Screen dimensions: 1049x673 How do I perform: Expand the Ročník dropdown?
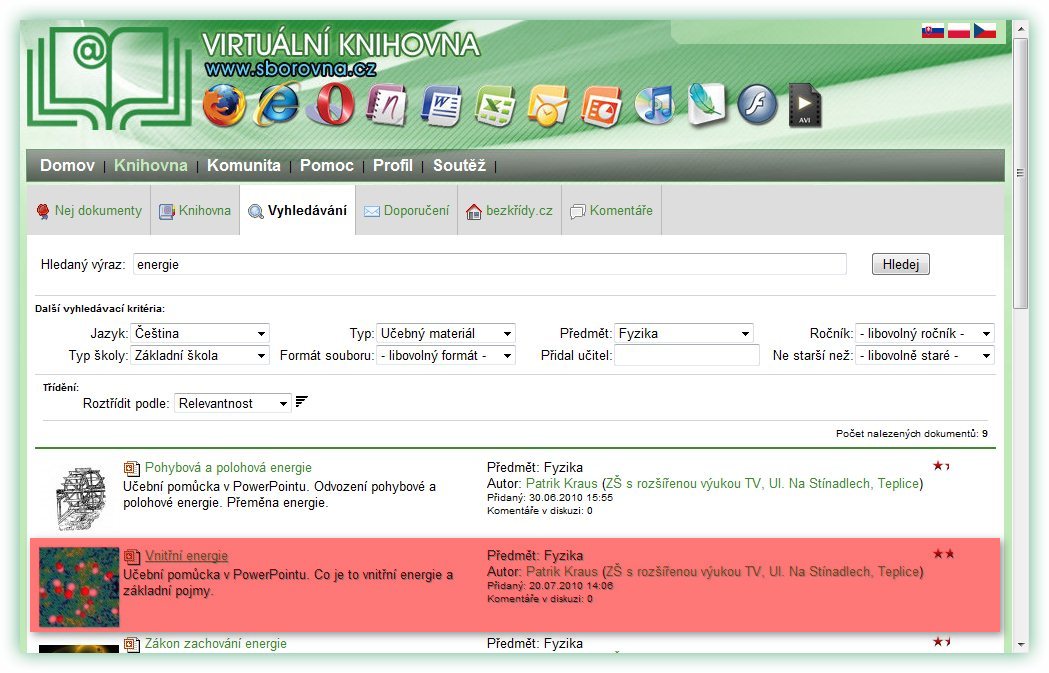coord(925,333)
